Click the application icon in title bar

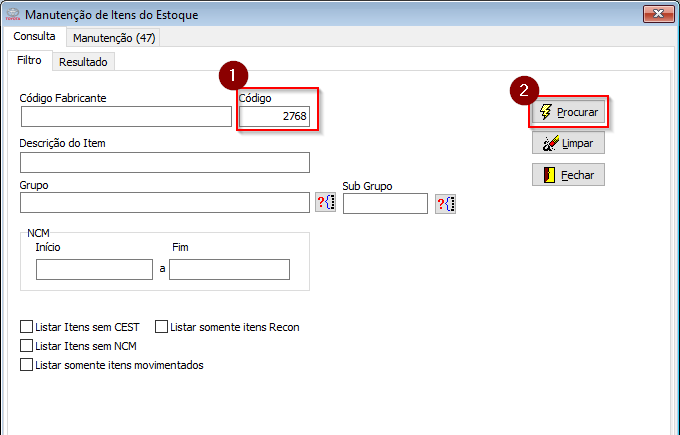click(11, 15)
